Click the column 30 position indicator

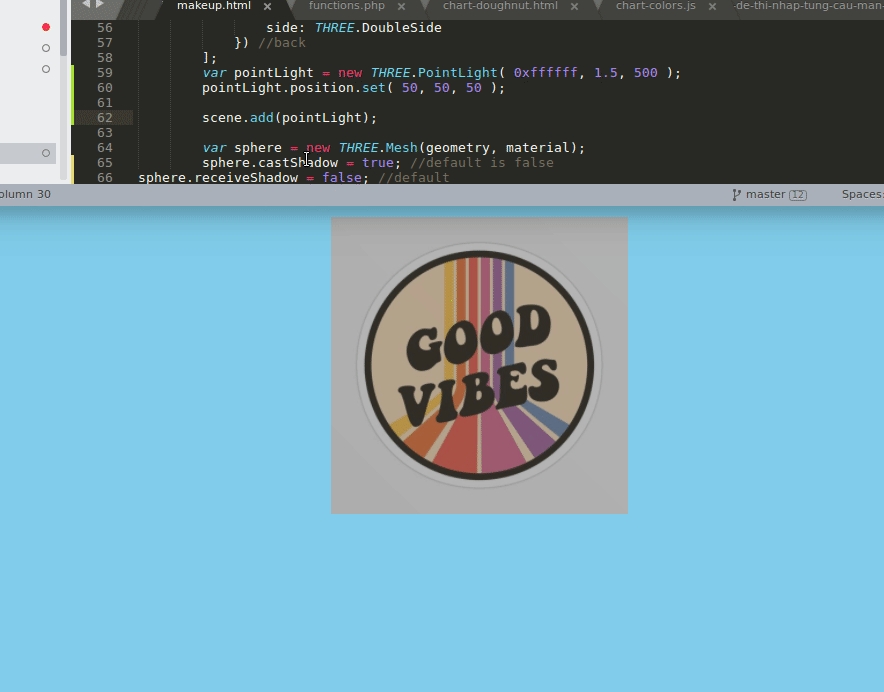click(x=24, y=195)
